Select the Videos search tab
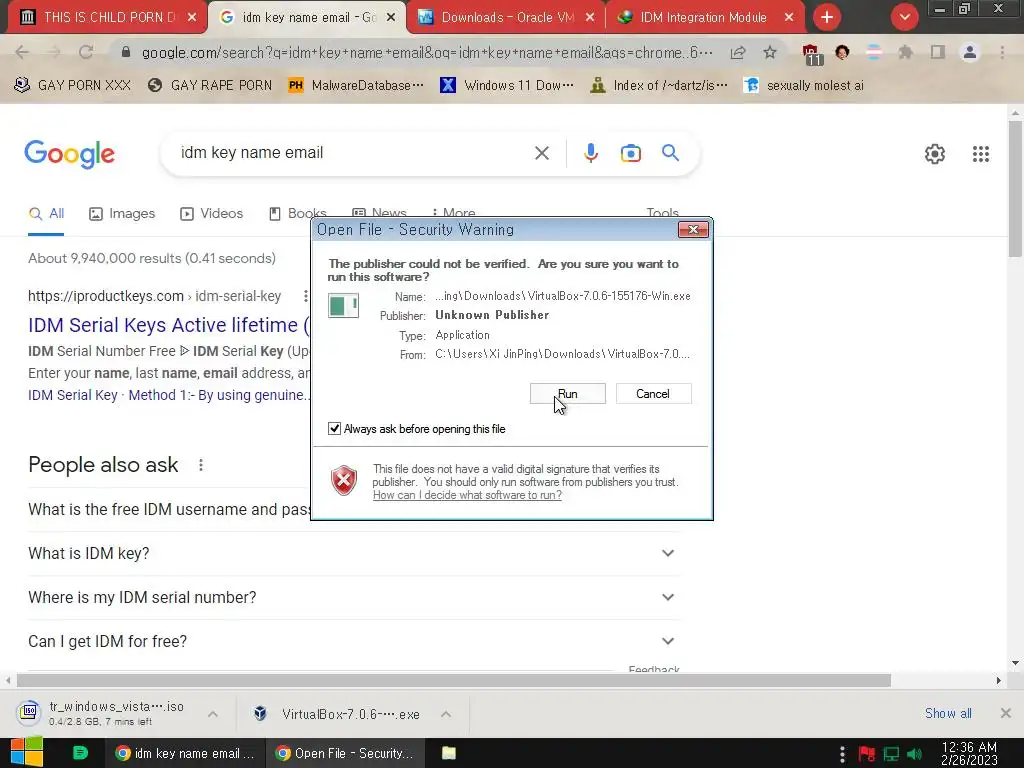1024x768 pixels. pos(212,214)
